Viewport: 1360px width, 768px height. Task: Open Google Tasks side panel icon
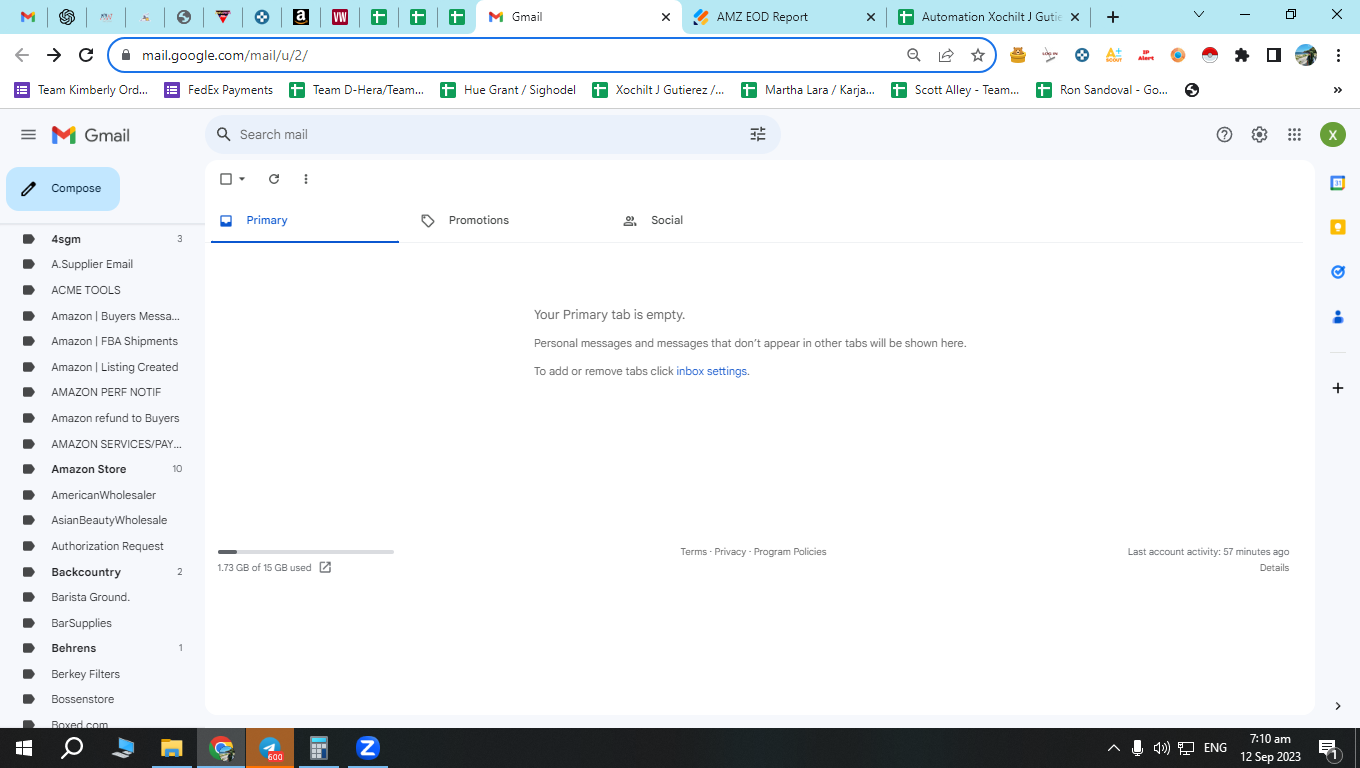pos(1338,272)
